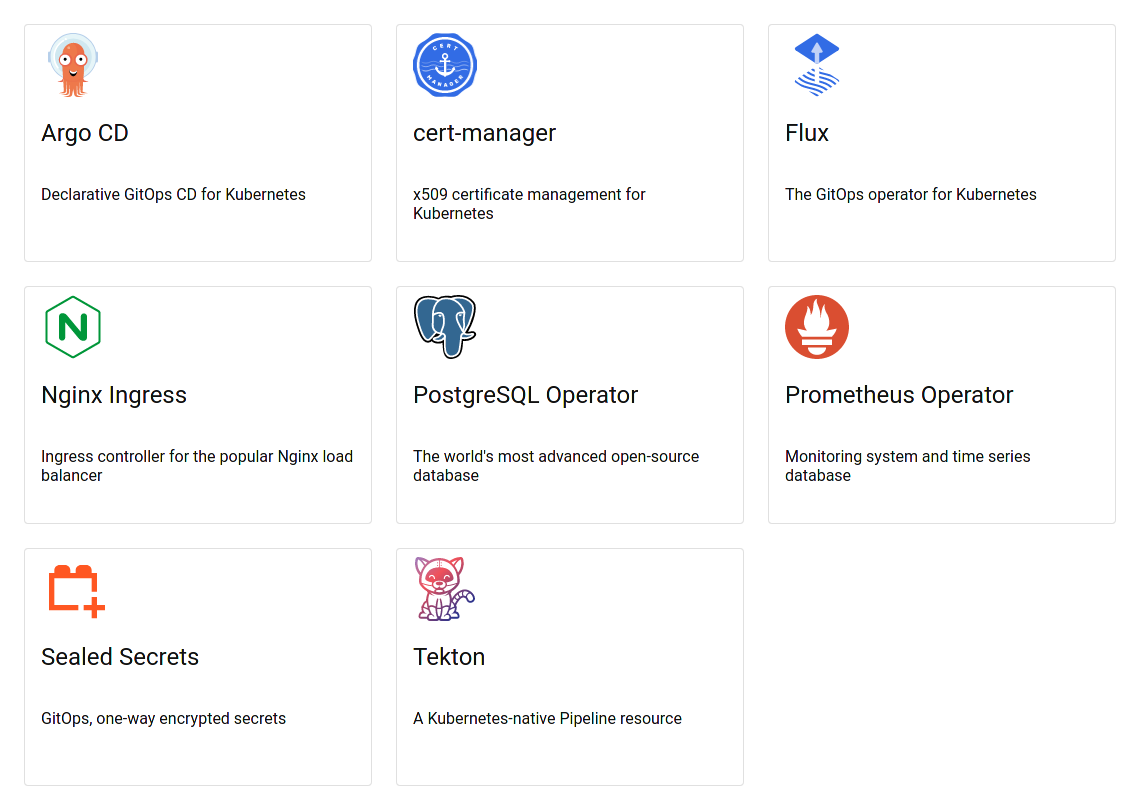1140x810 pixels.
Task: Open the cert-manager heading
Action: (484, 133)
